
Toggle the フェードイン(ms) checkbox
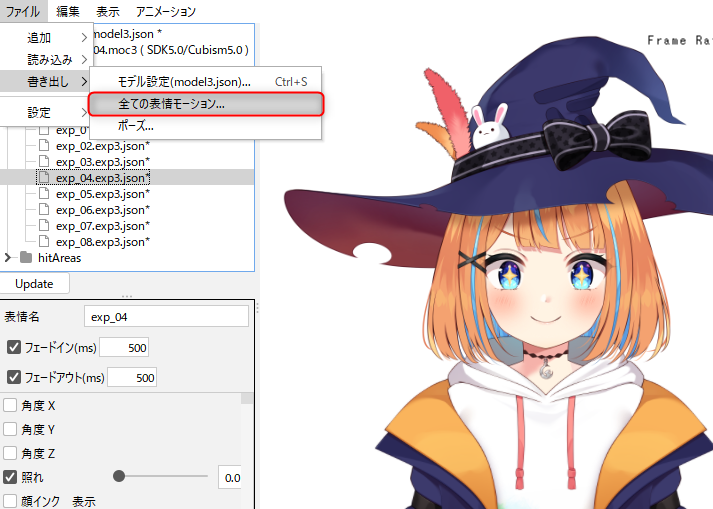pyautogui.click(x=14, y=347)
